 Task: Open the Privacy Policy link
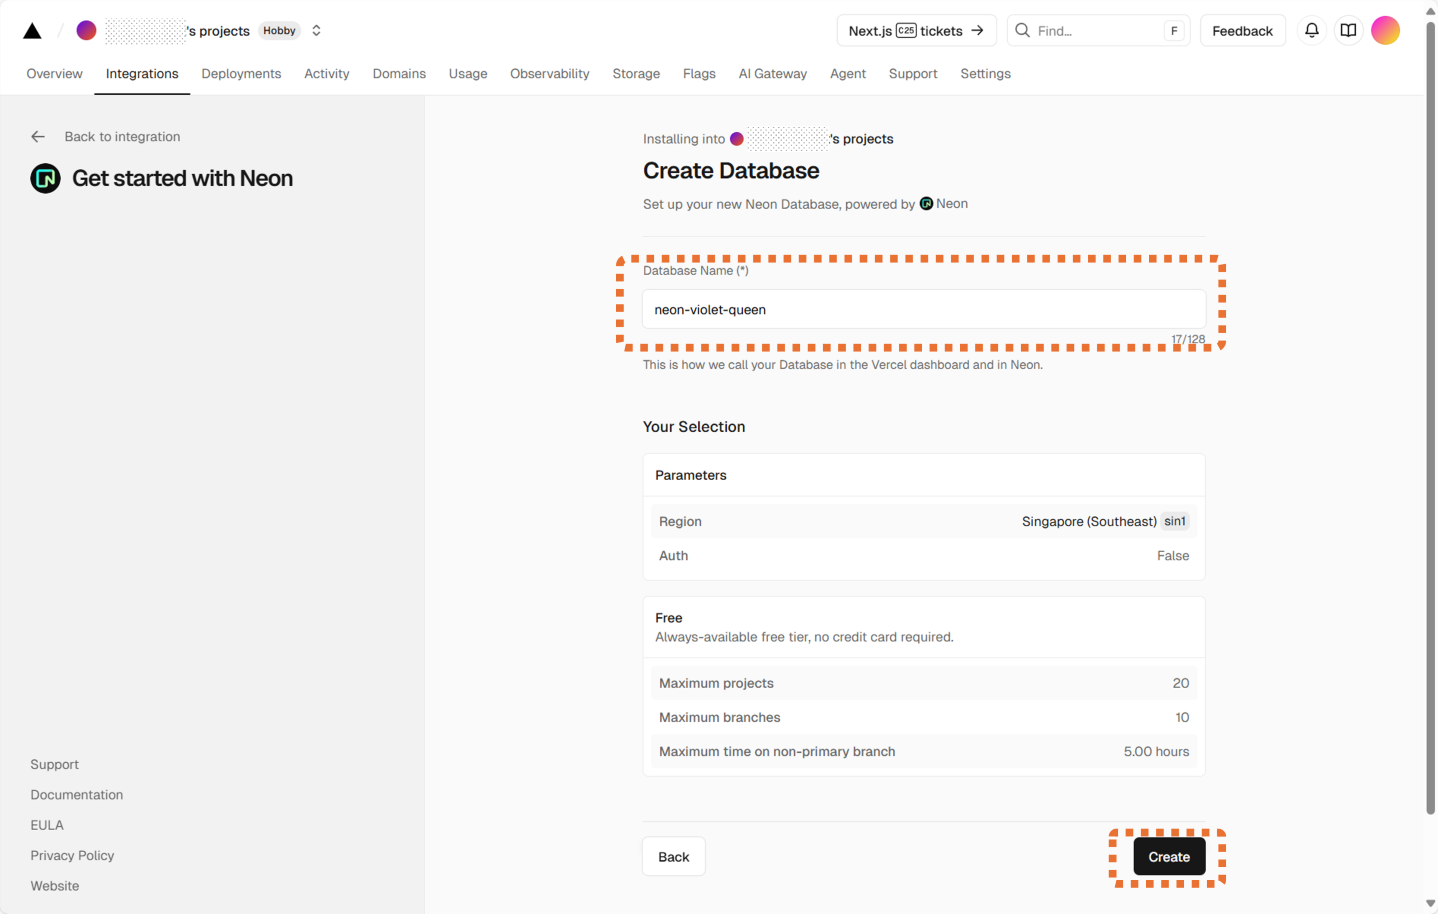coord(72,856)
